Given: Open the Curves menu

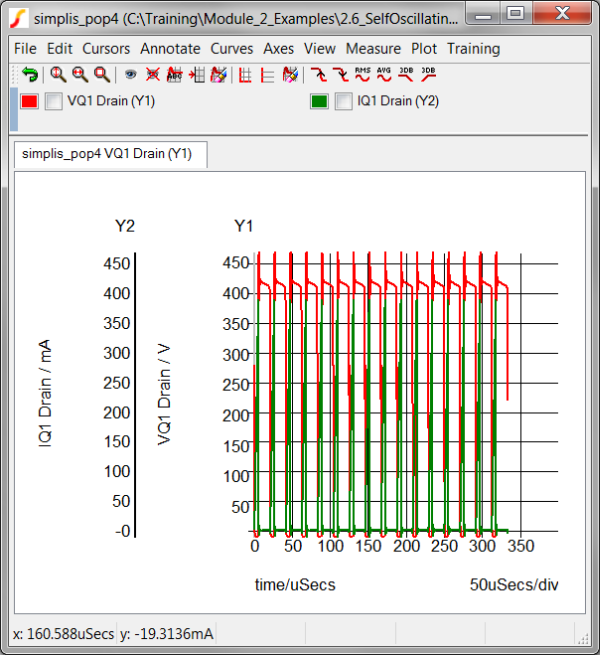Looking at the screenshot, I should [x=232, y=48].
